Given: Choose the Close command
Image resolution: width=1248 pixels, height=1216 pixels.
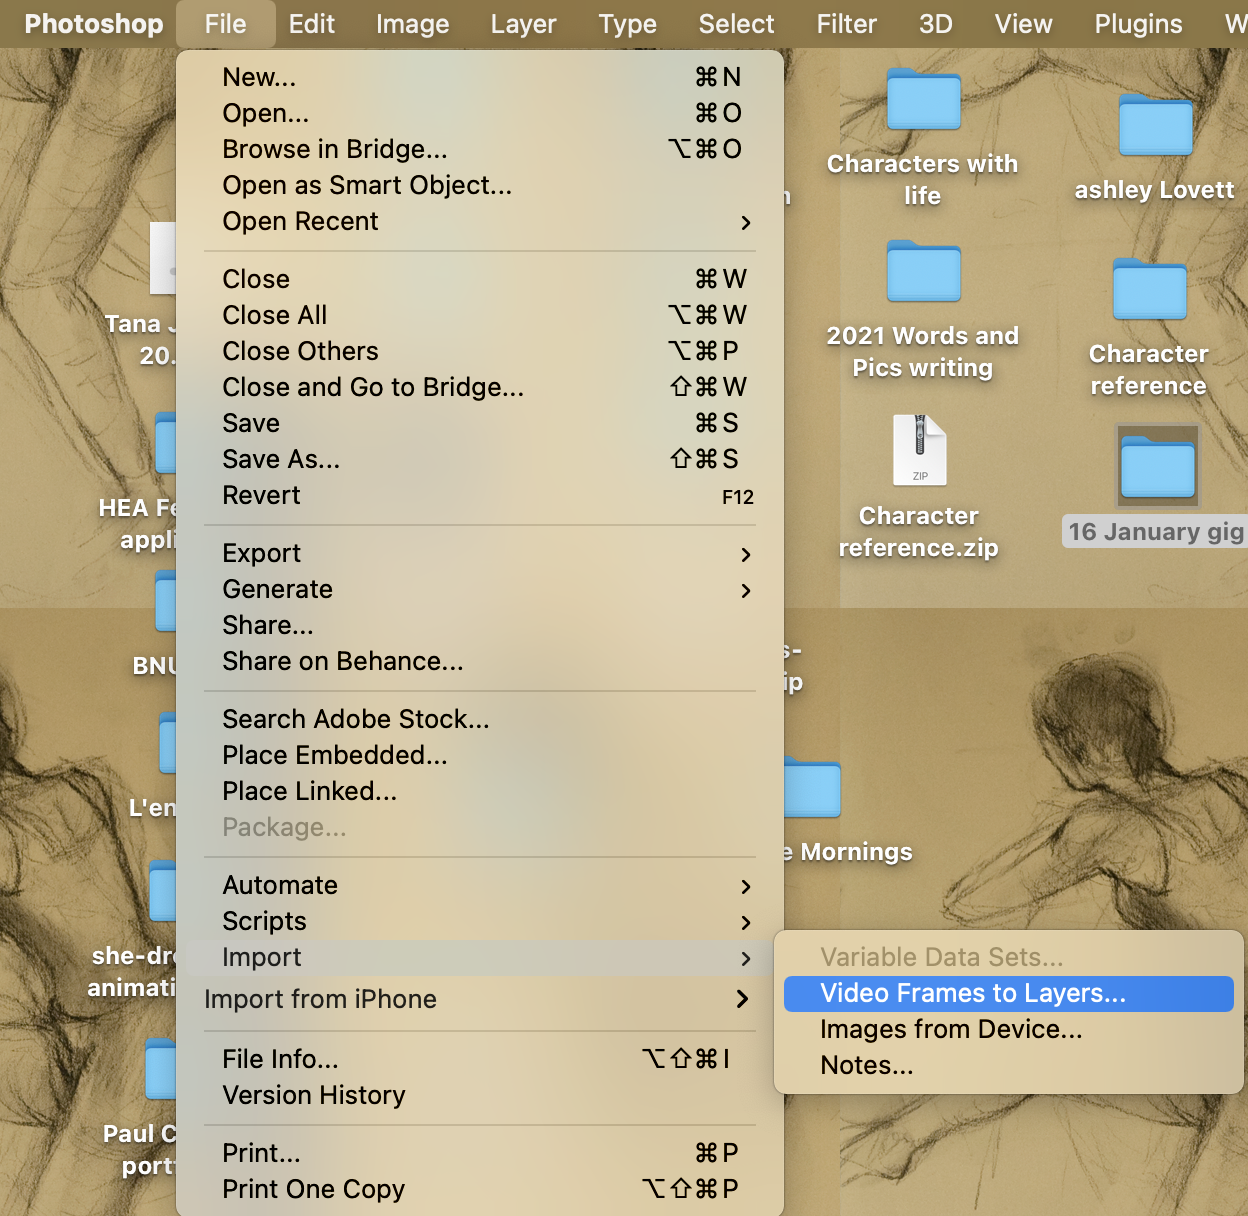Looking at the screenshot, I should (480, 279).
